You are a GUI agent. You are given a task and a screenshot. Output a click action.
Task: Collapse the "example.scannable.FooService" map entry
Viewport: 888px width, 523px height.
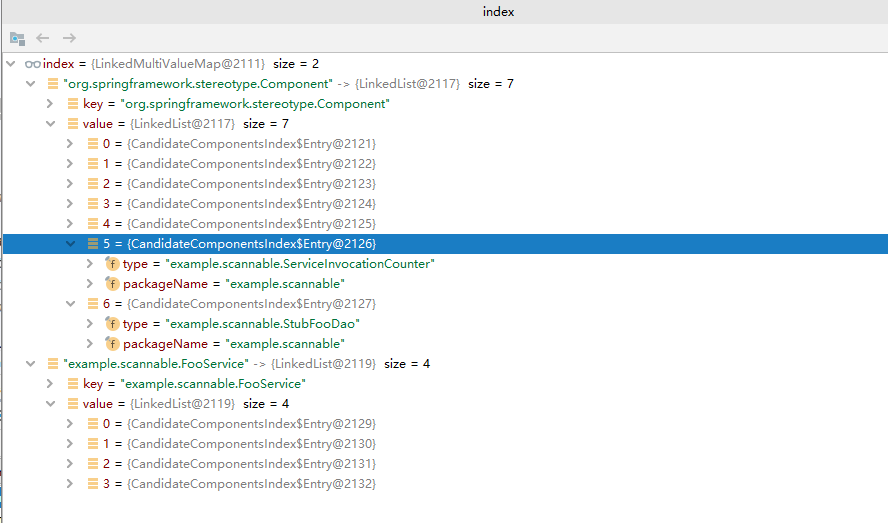click(x=30, y=364)
